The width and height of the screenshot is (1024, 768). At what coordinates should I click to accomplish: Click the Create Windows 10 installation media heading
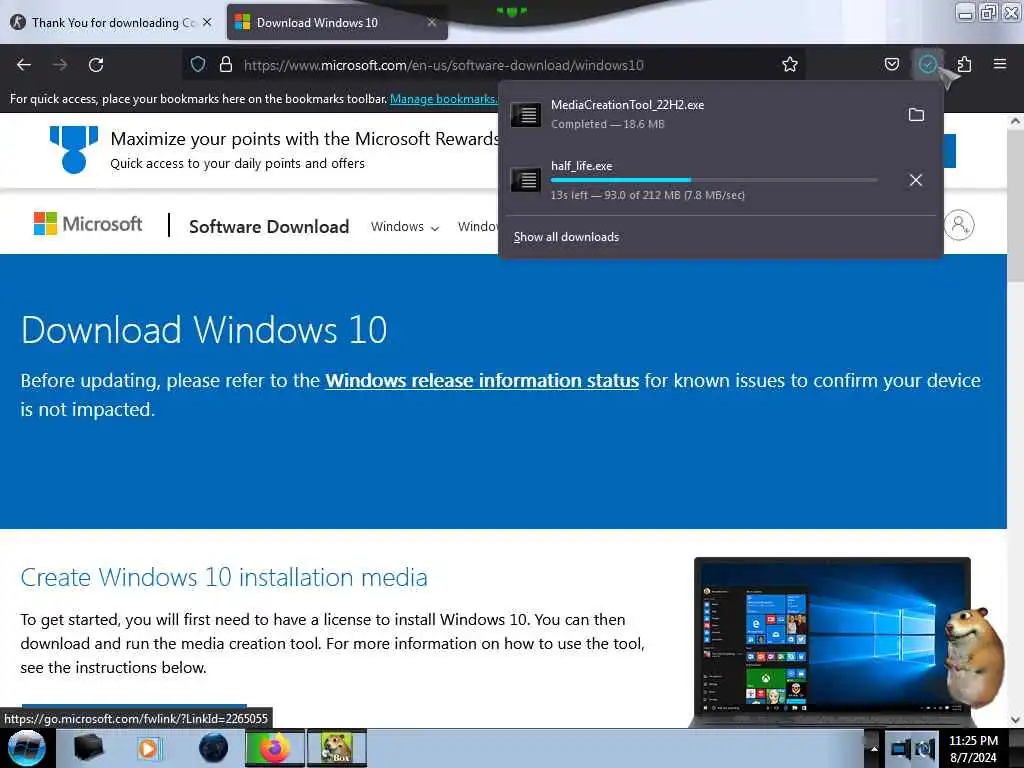click(x=224, y=577)
